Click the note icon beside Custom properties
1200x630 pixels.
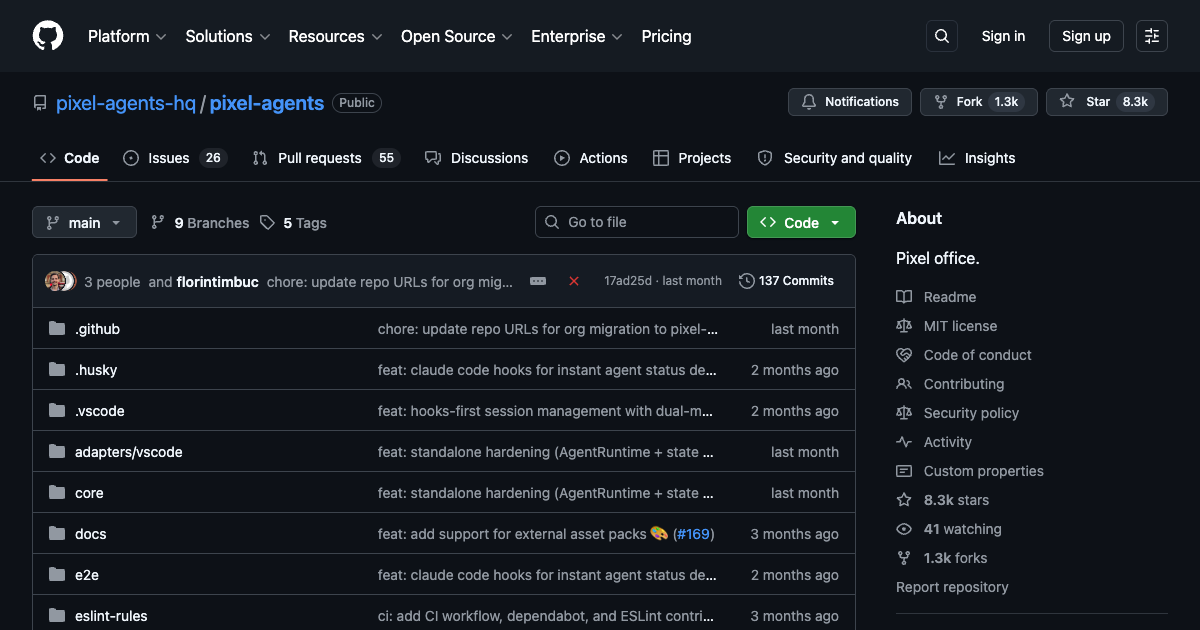coord(904,471)
